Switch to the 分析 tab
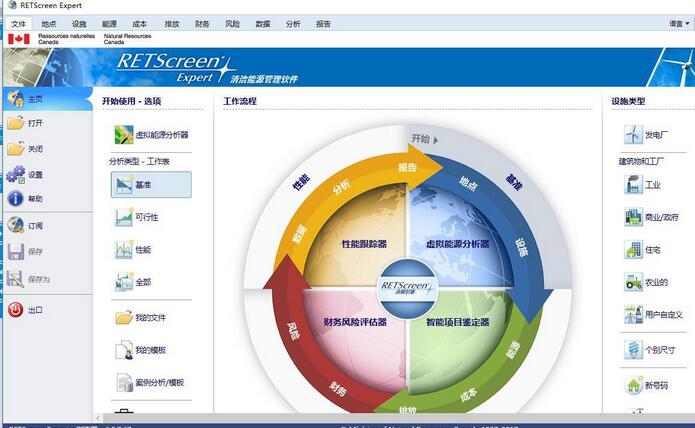 tap(293, 24)
